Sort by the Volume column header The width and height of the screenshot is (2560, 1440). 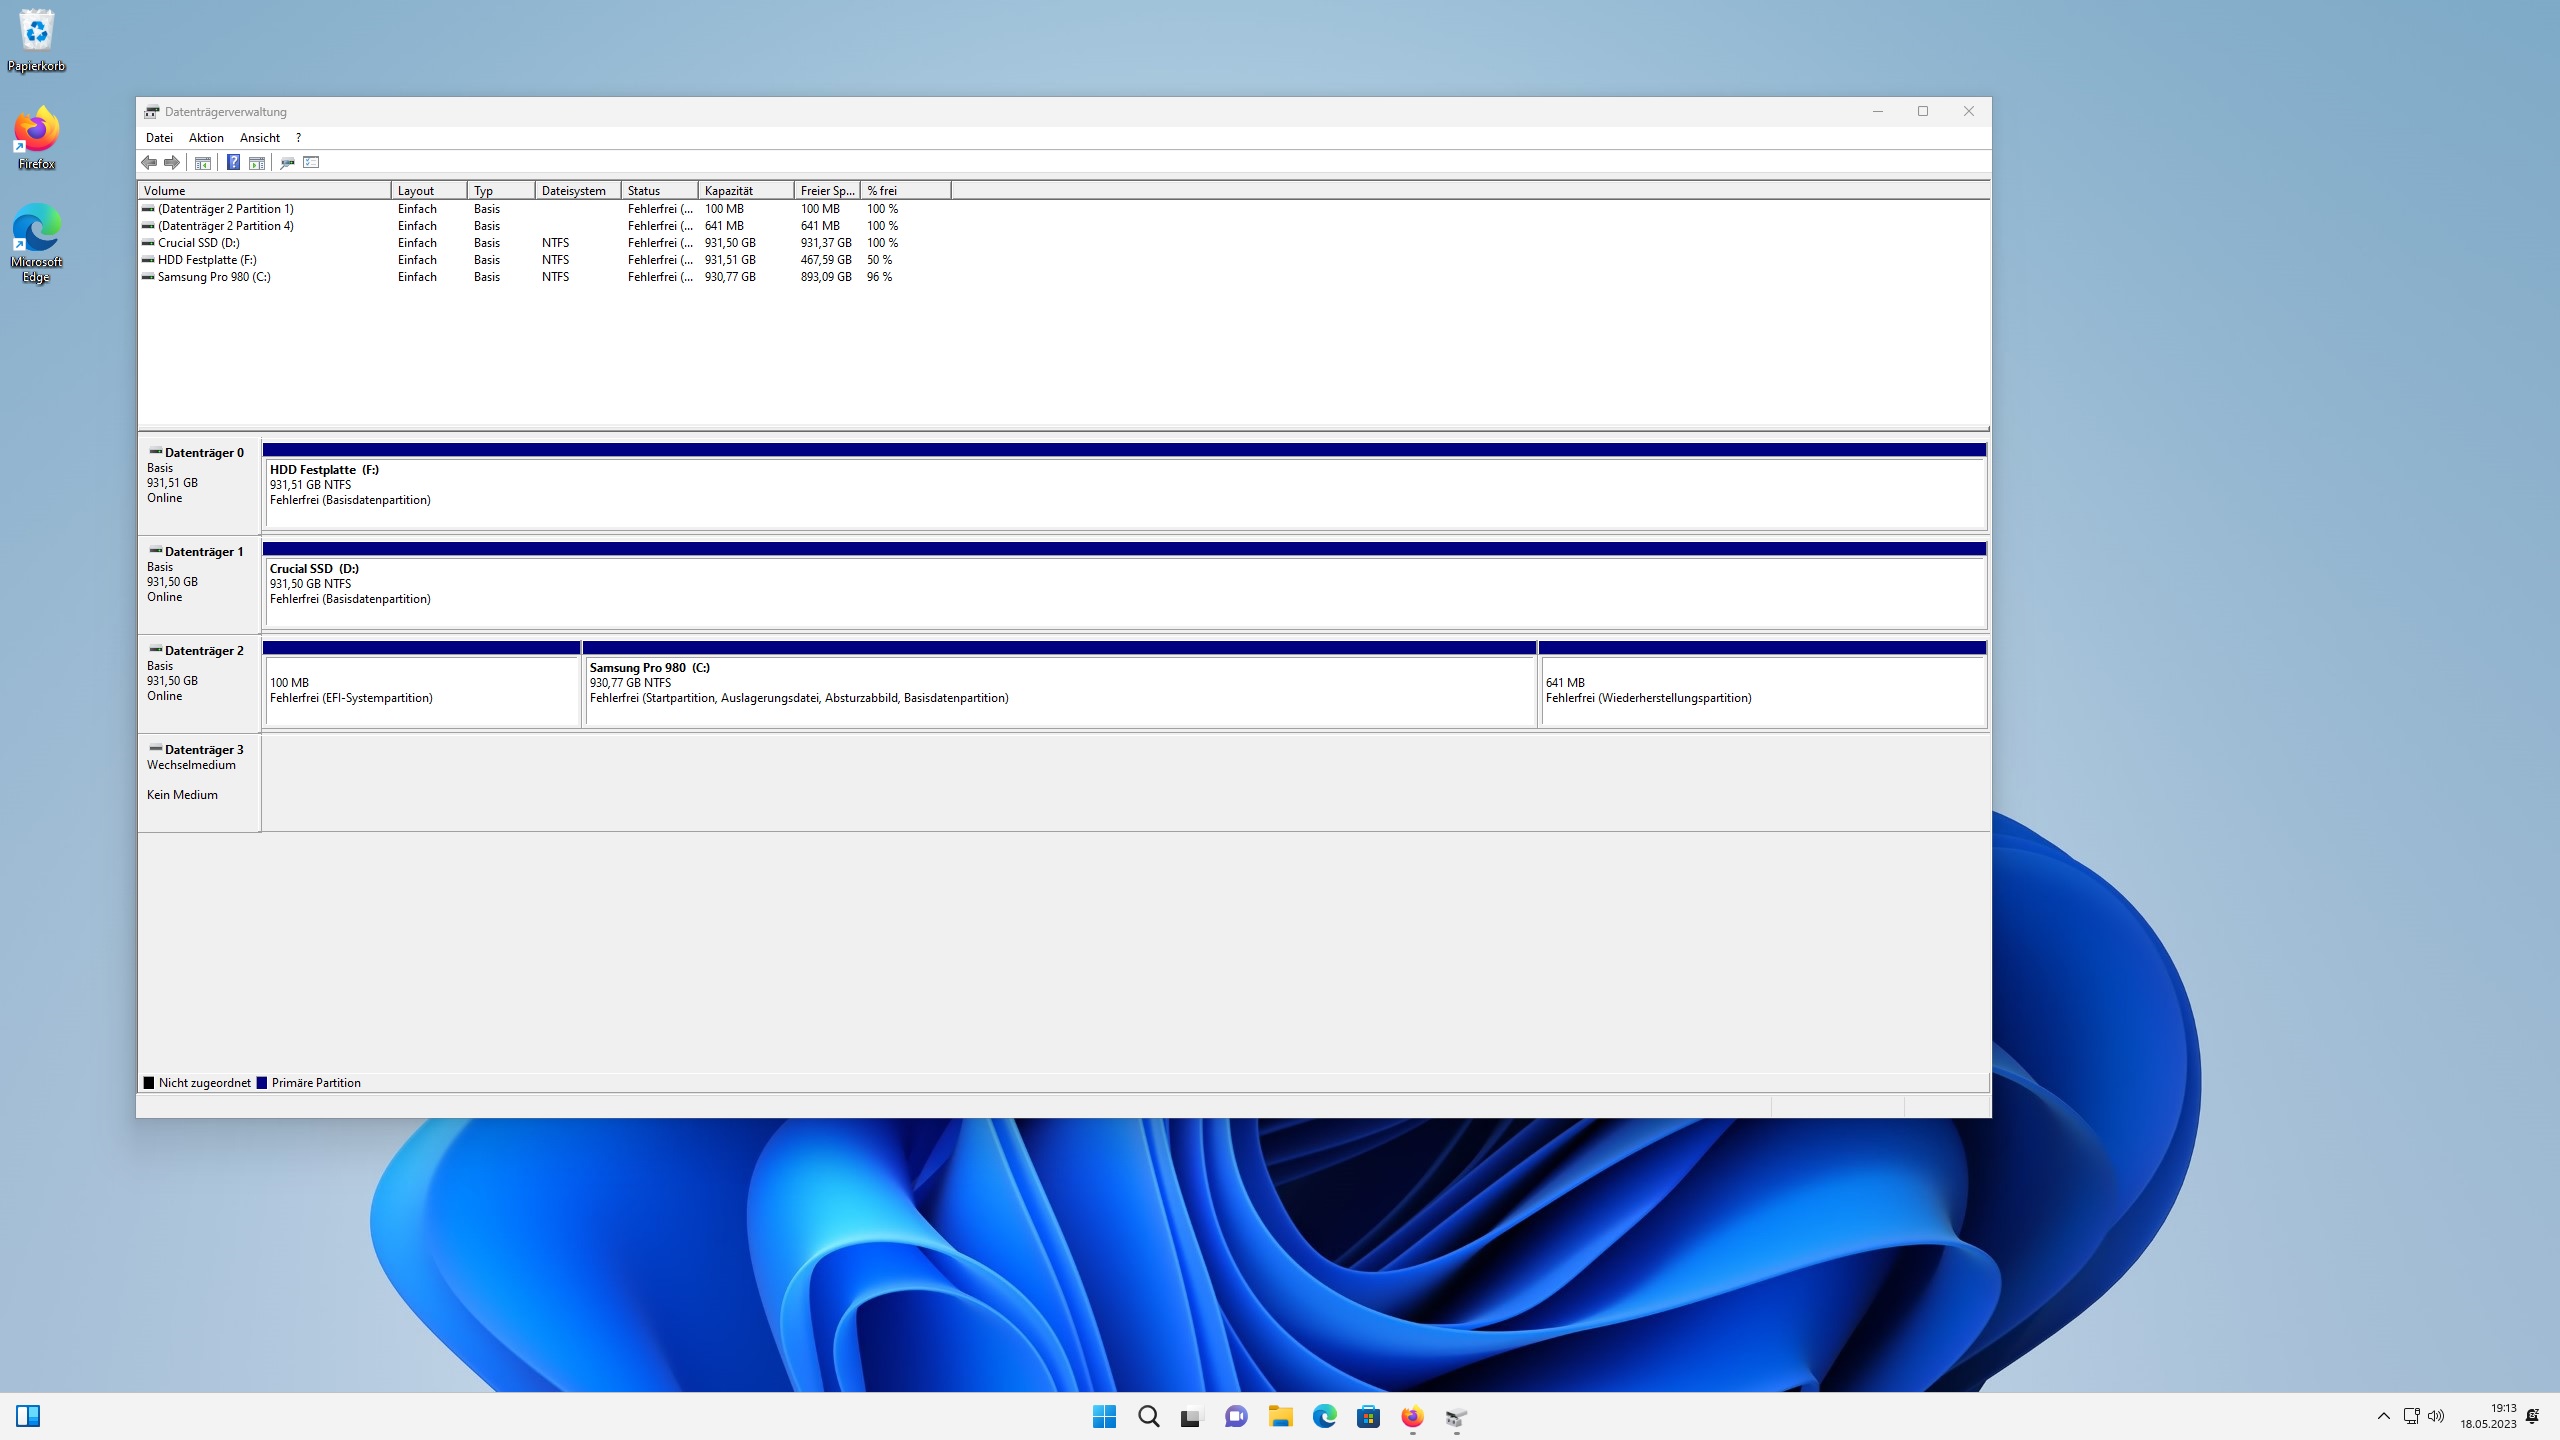tap(264, 190)
